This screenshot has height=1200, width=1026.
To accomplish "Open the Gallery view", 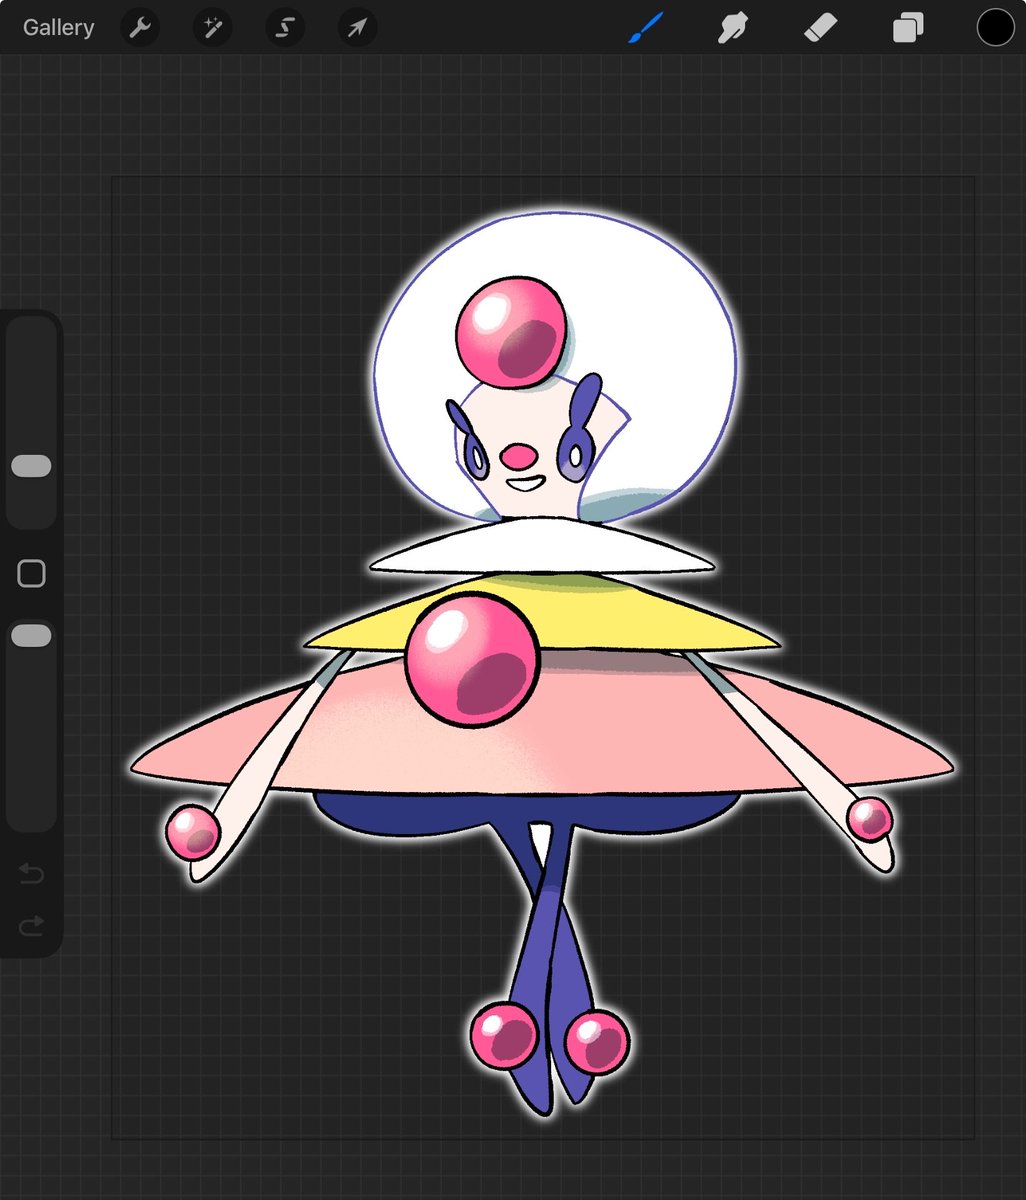I will (58, 28).
